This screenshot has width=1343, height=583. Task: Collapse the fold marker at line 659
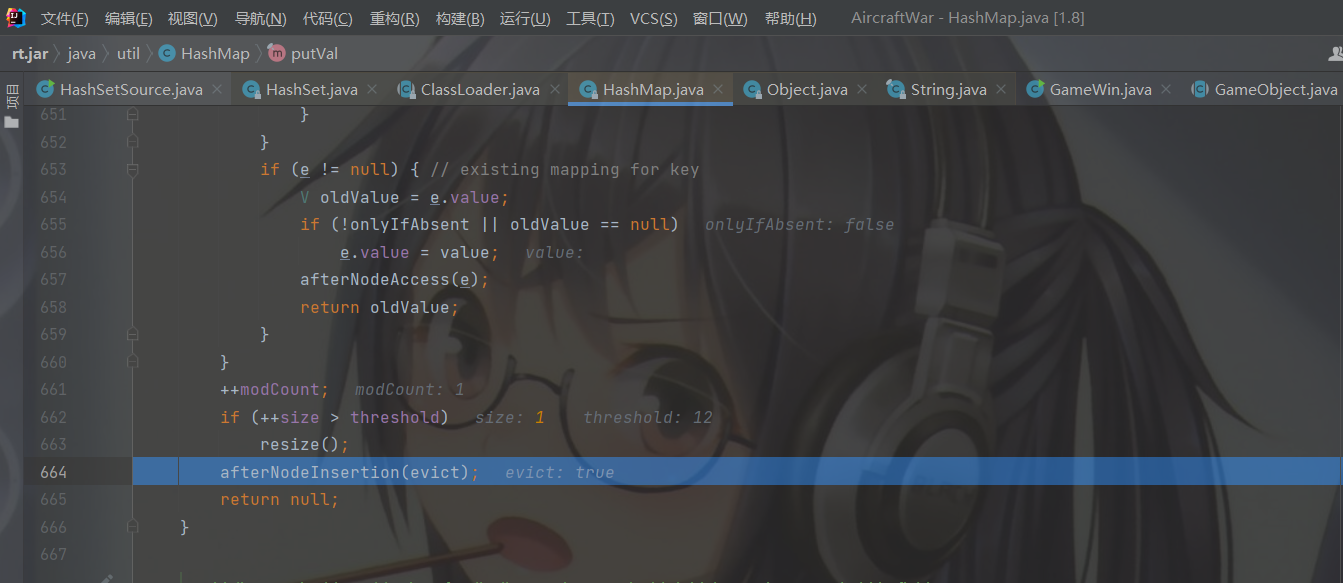point(133,336)
